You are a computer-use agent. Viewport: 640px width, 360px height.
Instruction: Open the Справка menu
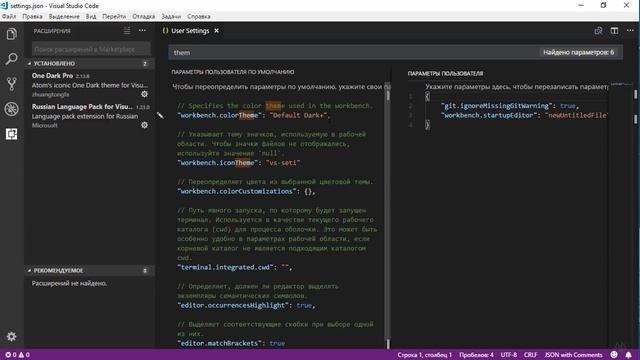[x=199, y=17]
